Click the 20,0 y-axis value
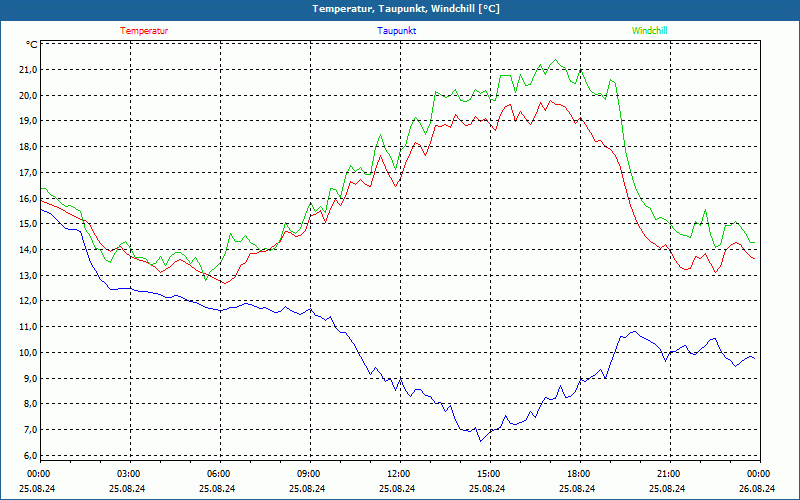This screenshot has height=500, width=800. tap(29, 95)
